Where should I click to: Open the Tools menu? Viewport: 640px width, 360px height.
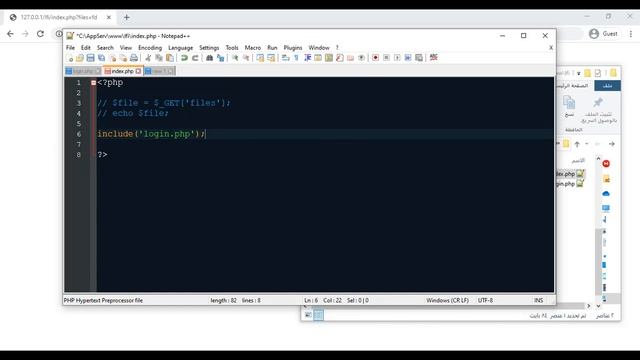232,48
